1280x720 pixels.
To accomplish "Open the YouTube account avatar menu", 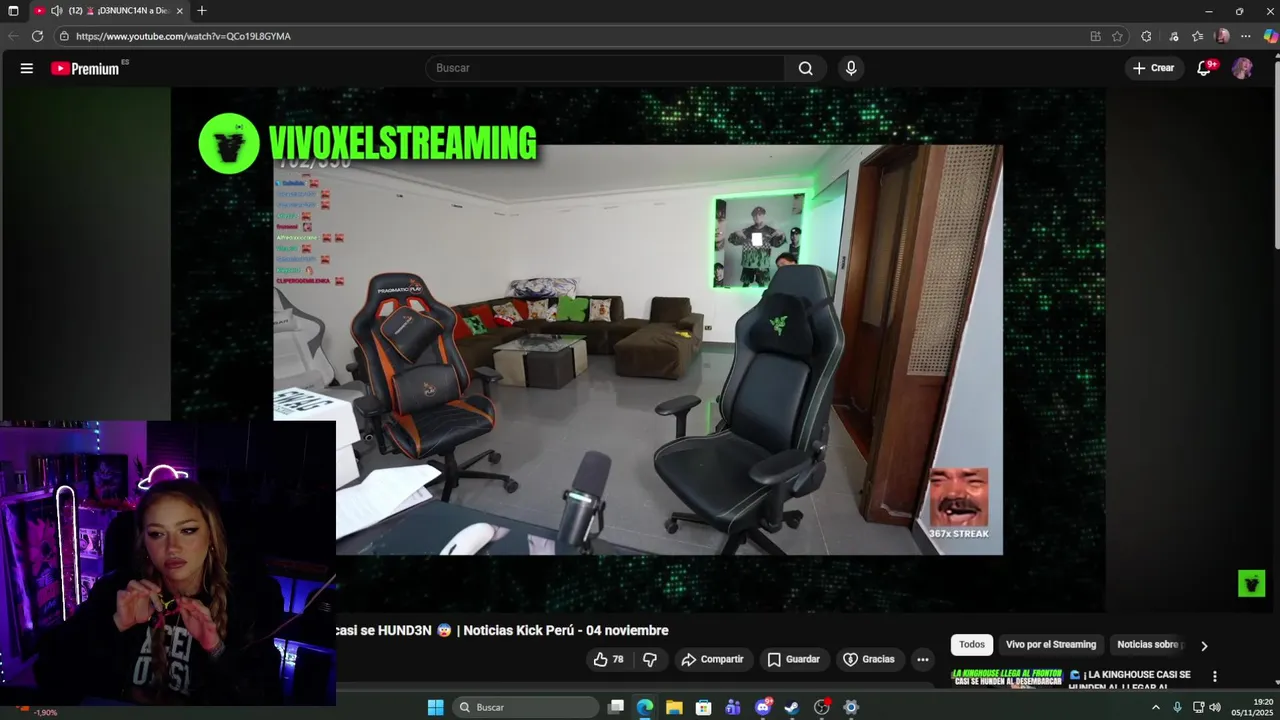I will [x=1242, y=68].
